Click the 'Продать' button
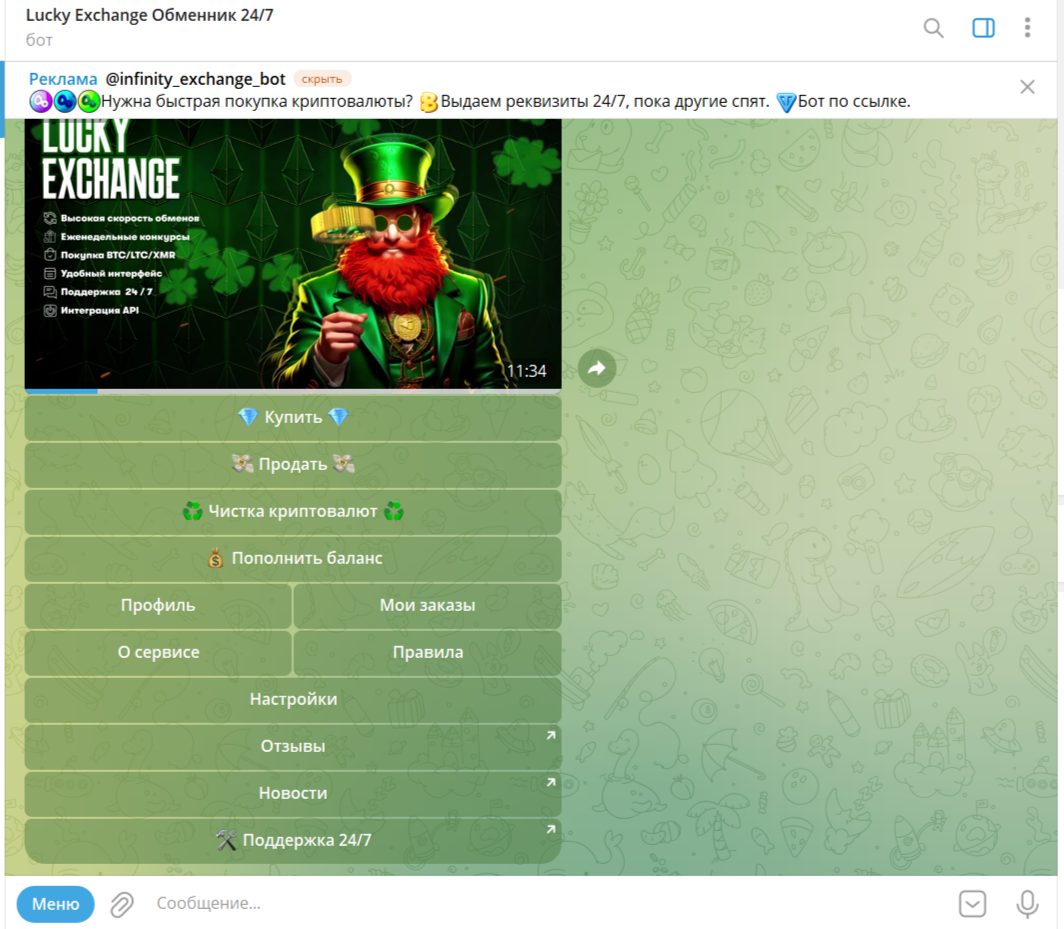Viewport: 1064px width, 929px height. click(293, 464)
